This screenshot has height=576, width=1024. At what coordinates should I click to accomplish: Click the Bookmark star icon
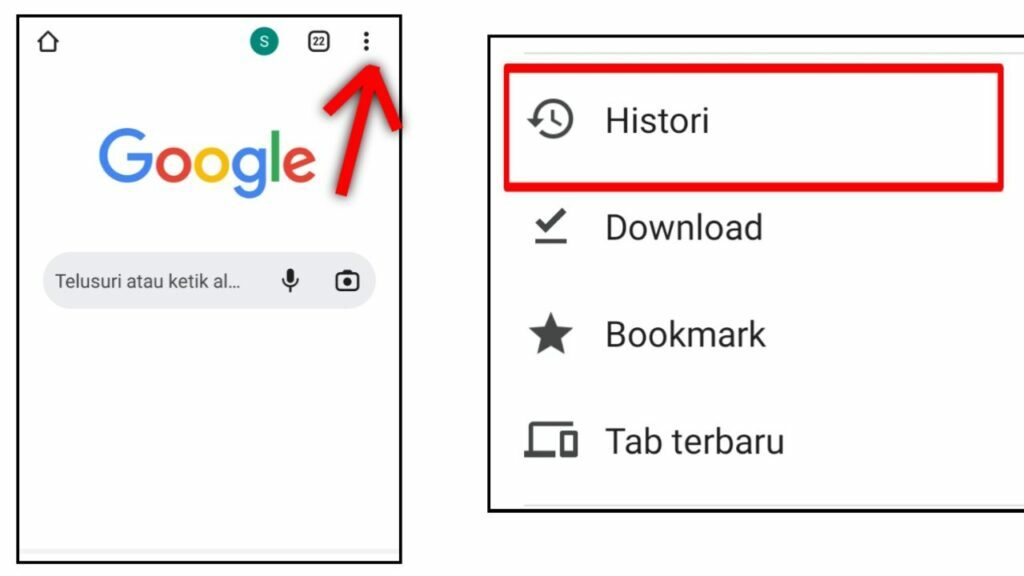point(551,334)
